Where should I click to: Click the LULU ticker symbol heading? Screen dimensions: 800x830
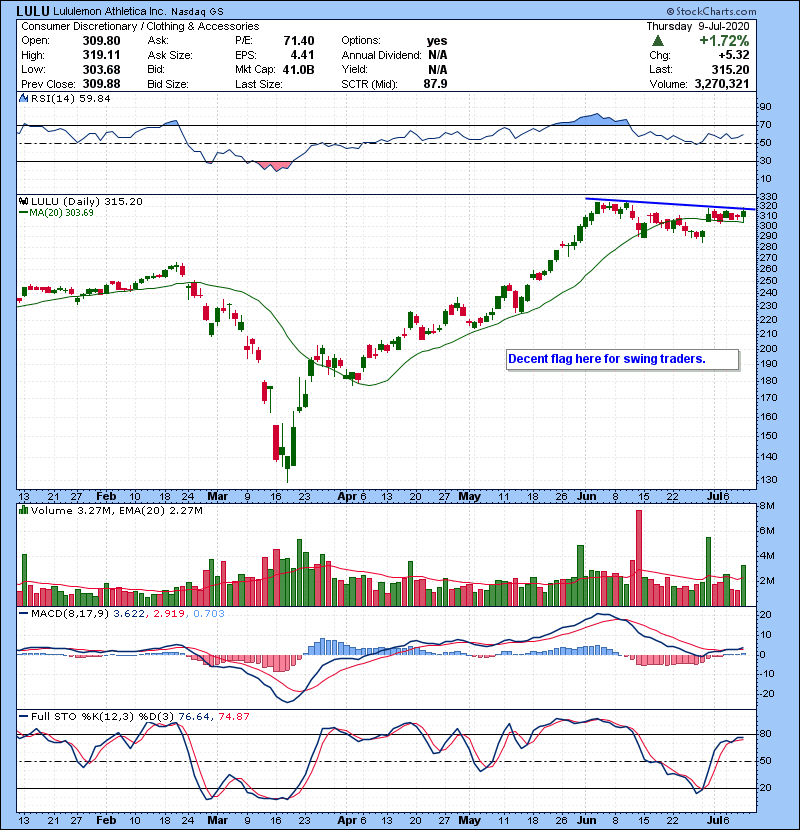pos(33,10)
